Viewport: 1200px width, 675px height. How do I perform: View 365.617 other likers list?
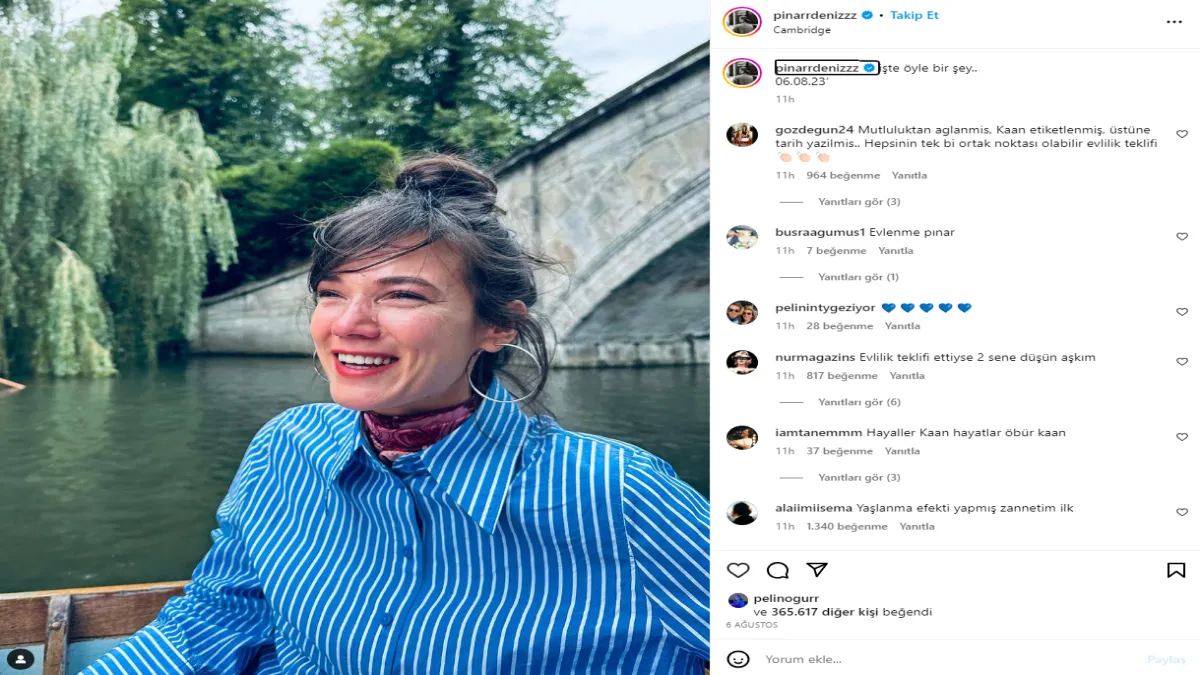coord(851,612)
